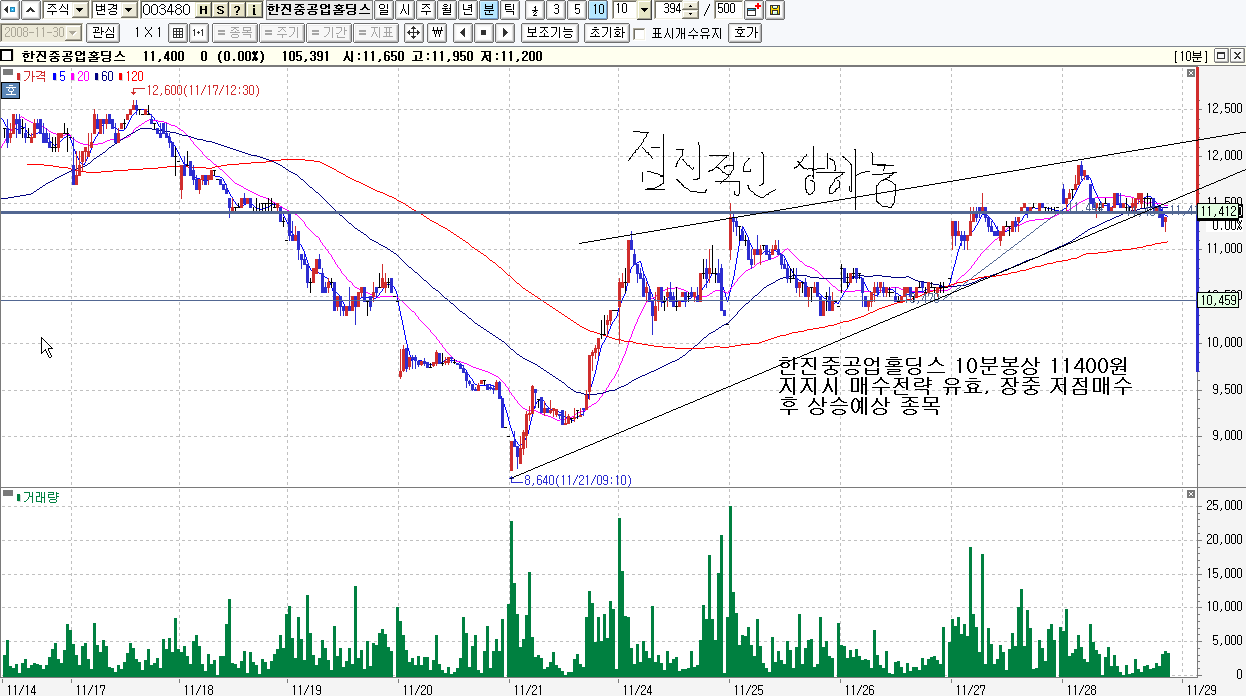The height and width of the screenshot is (696, 1246).
Task: Expand the 변경 dropdown
Action: [x=113, y=10]
